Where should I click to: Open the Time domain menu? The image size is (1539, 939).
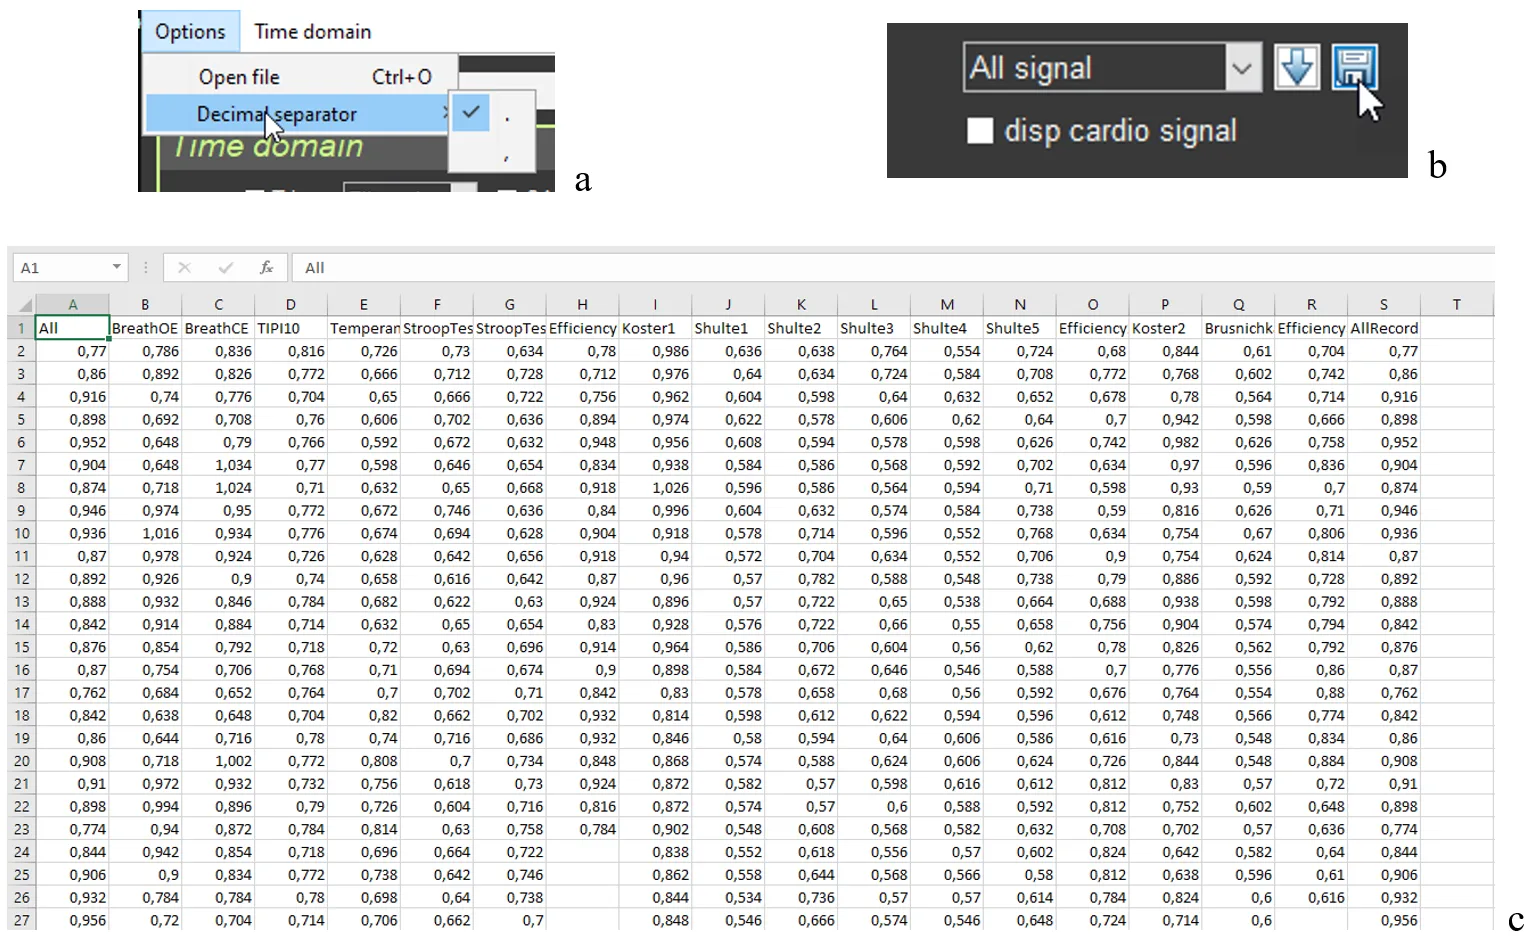pos(312,32)
